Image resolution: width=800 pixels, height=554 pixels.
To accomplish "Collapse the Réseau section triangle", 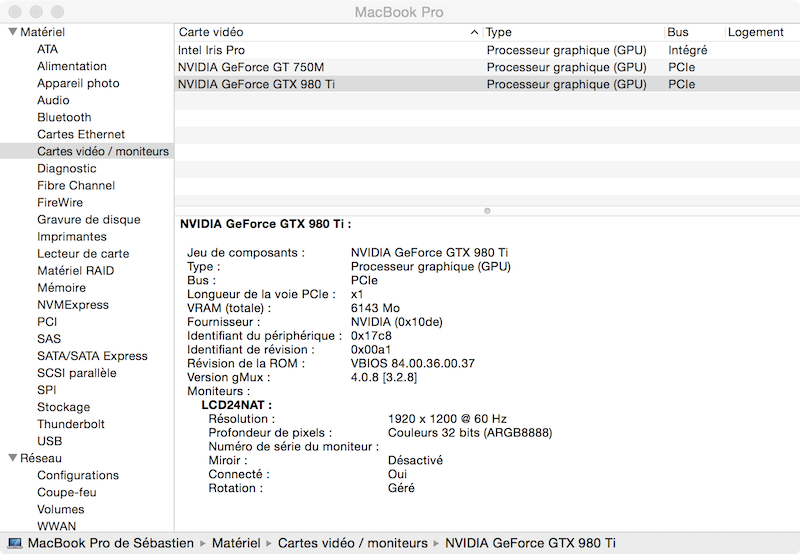I will coord(12,458).
